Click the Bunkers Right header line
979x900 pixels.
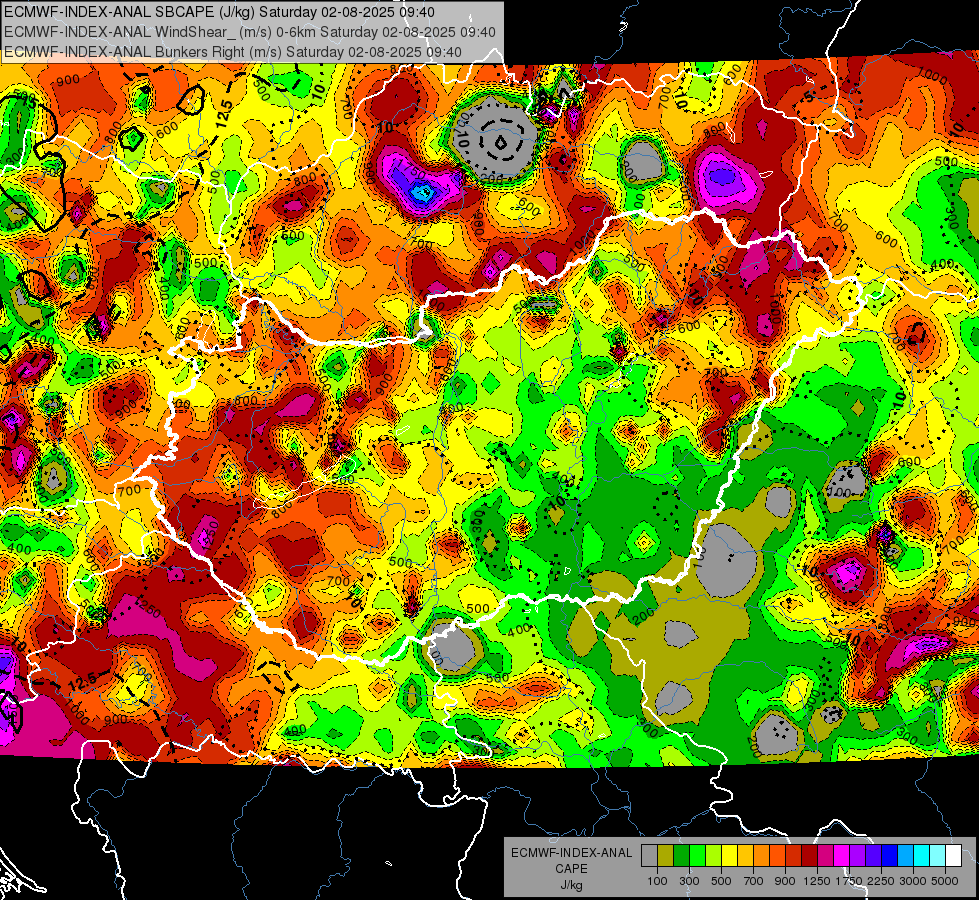click(x=233, y=52)
